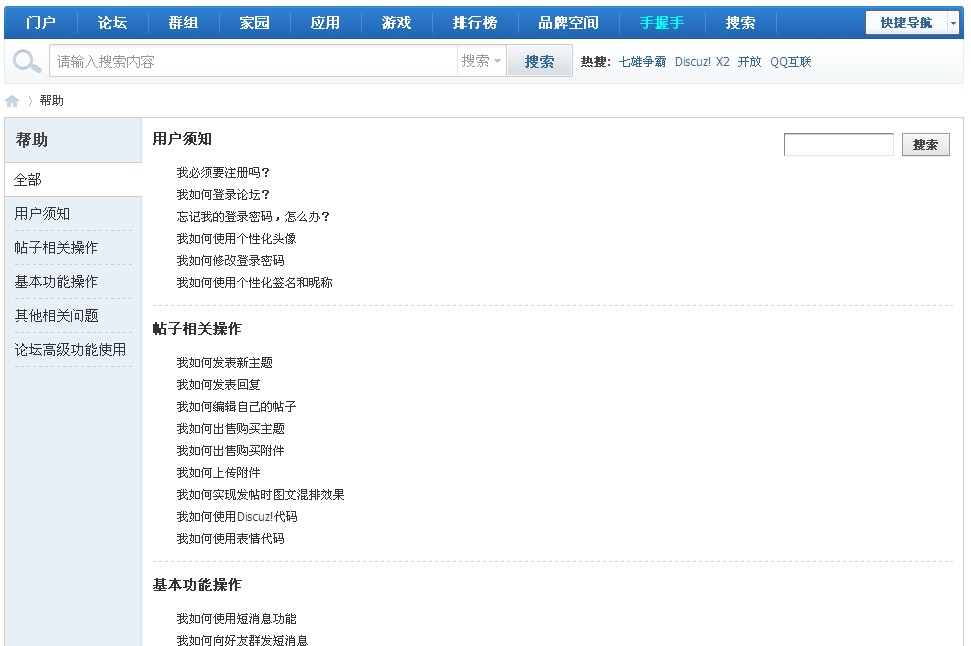Open FAQ 我如何编辑自己的帖子
The width and height of the screenshot is (971, 646).
pos(237,407)
